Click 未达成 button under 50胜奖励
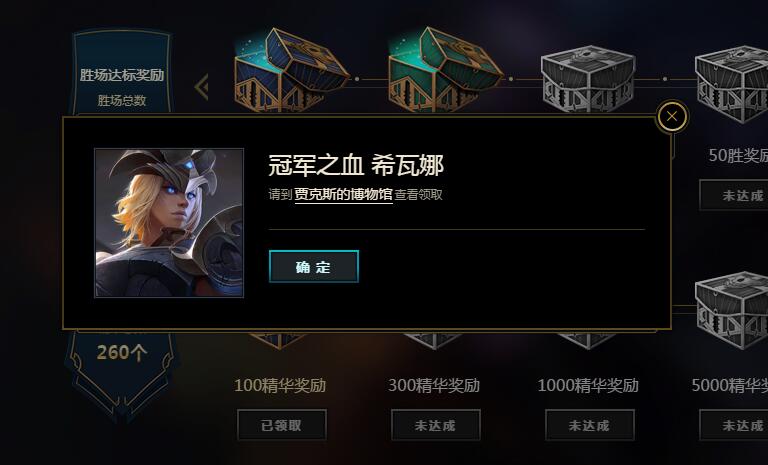Image resolution: width=768 pixels, height=465 pixels. [x=734, y=195]
